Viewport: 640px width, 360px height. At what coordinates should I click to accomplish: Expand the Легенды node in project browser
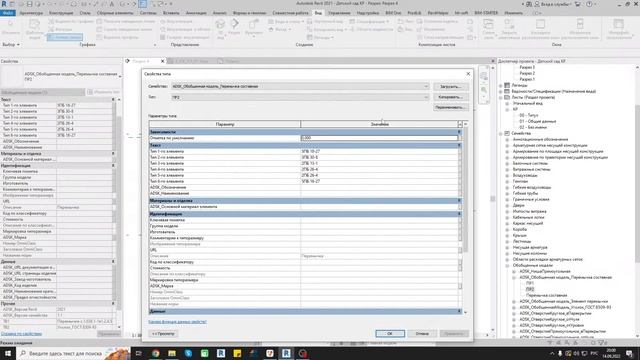[501, 85]
